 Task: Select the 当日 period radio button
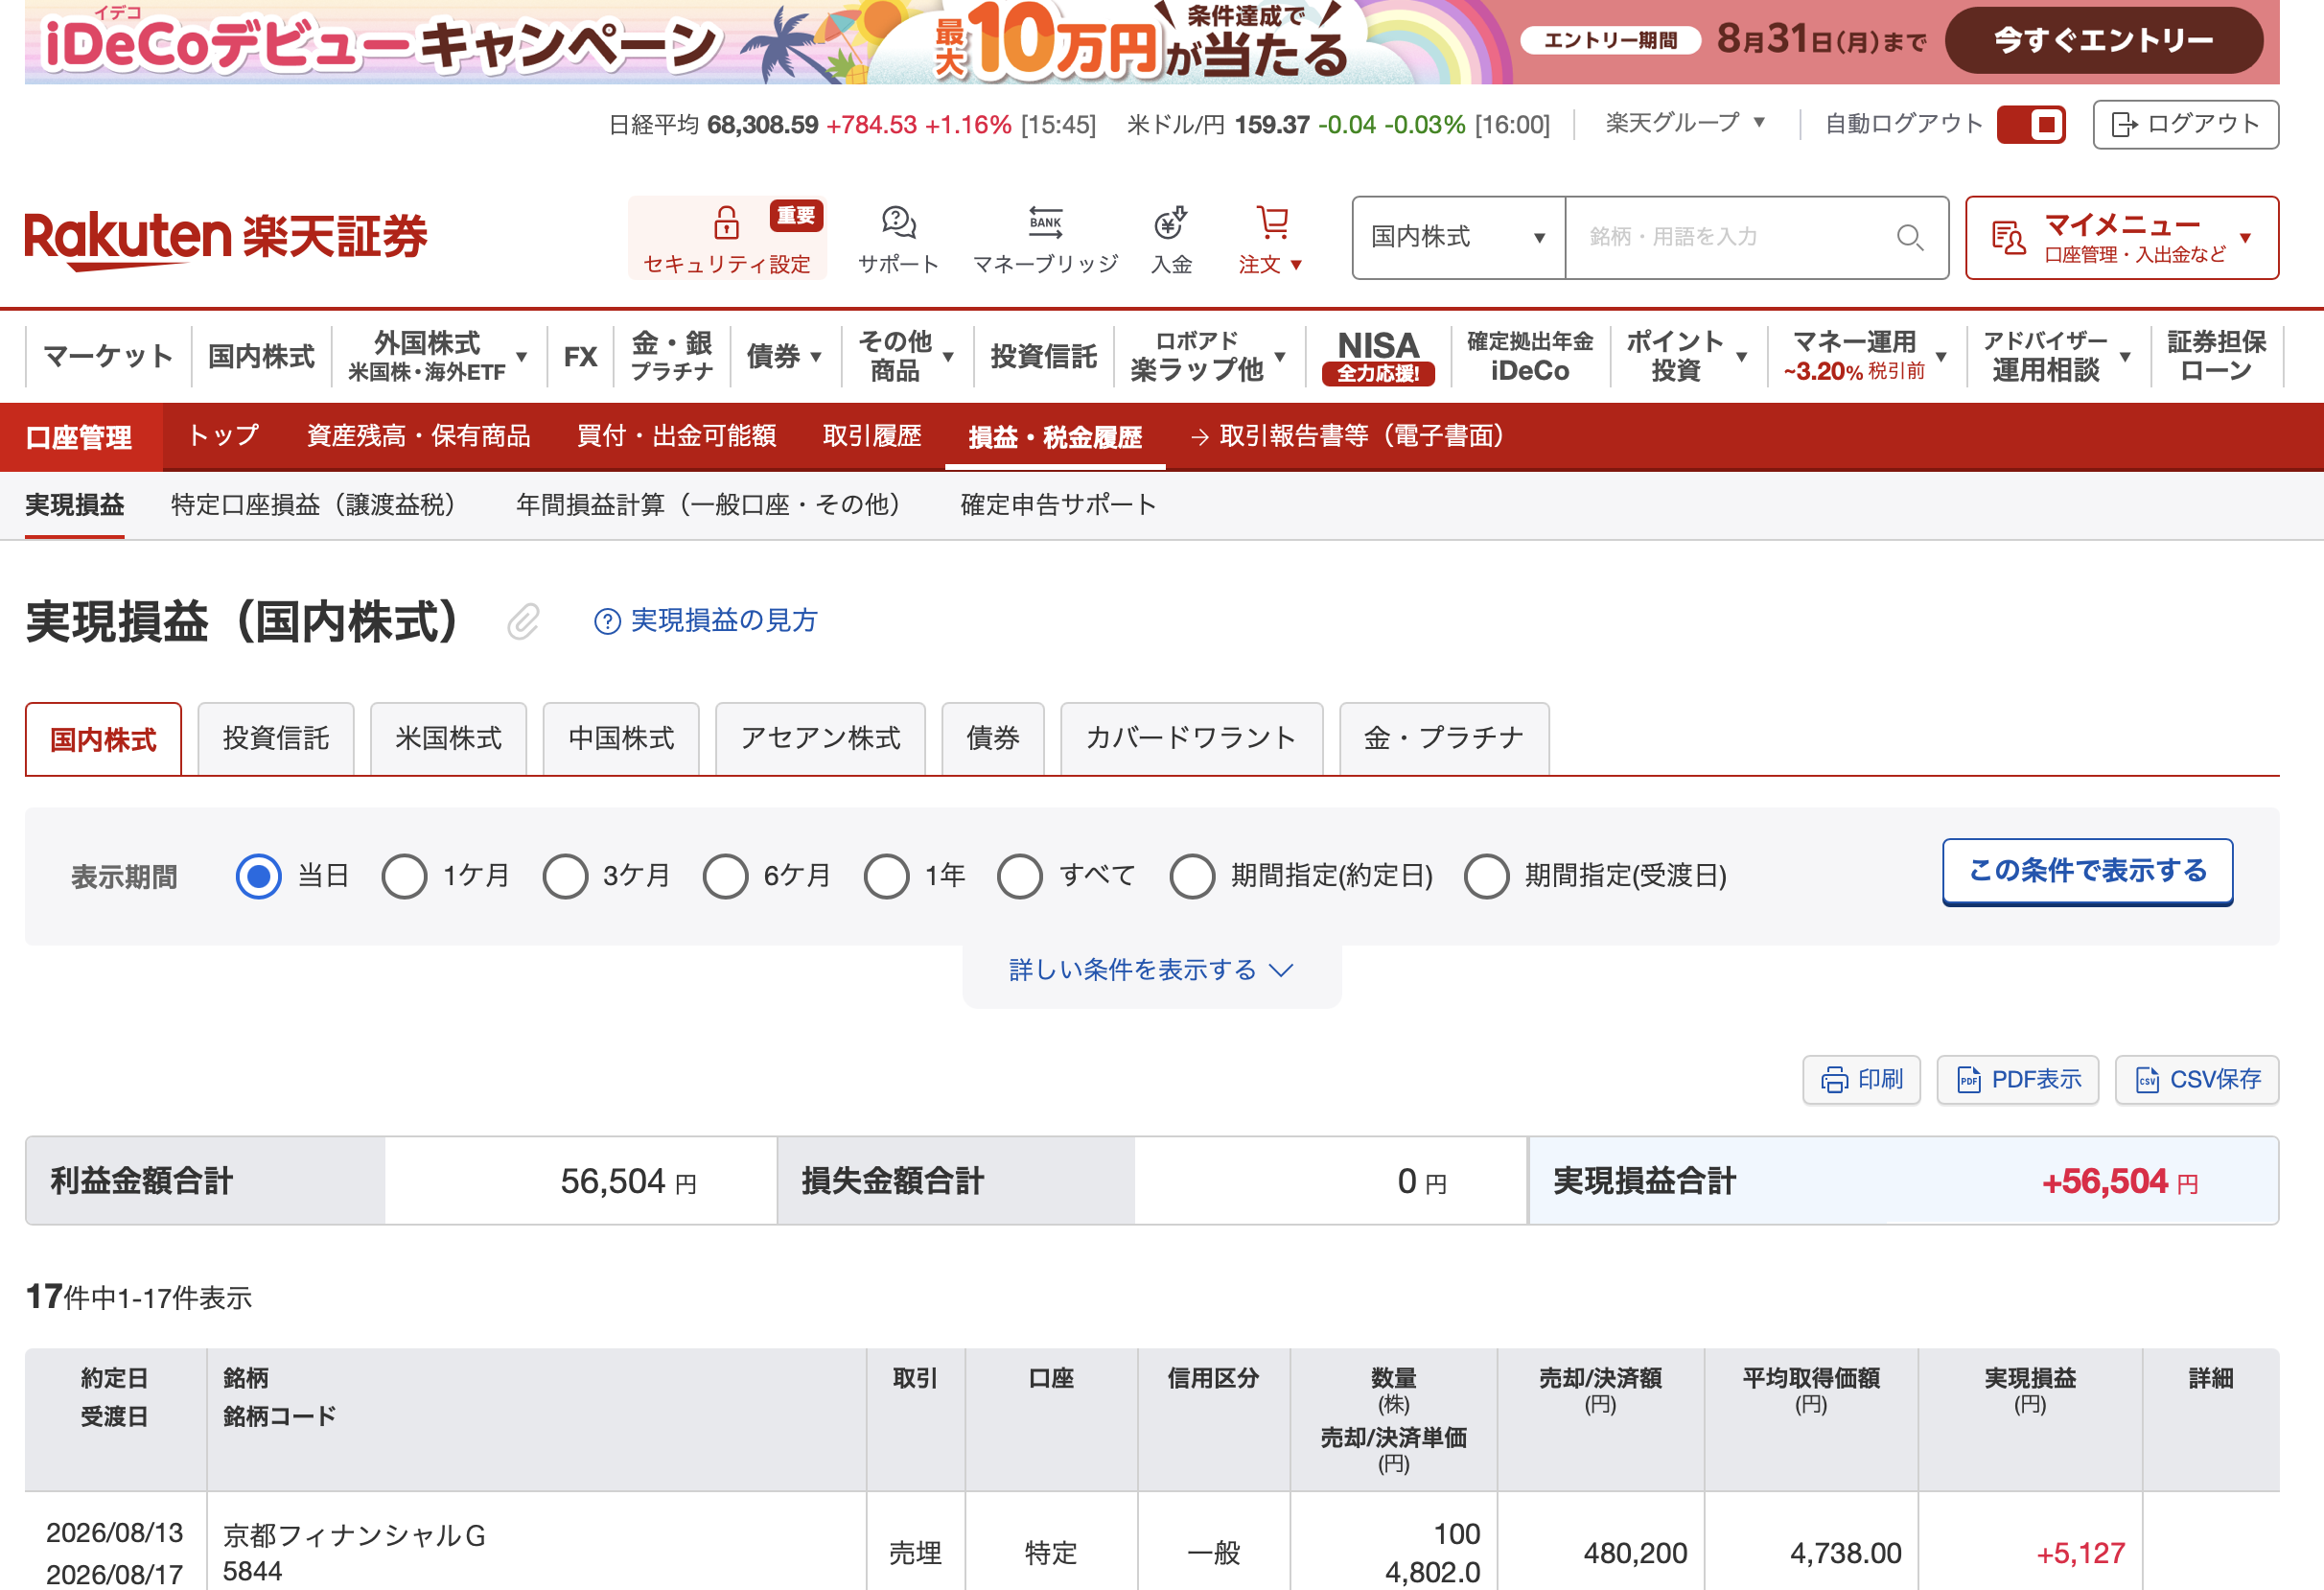258,876
